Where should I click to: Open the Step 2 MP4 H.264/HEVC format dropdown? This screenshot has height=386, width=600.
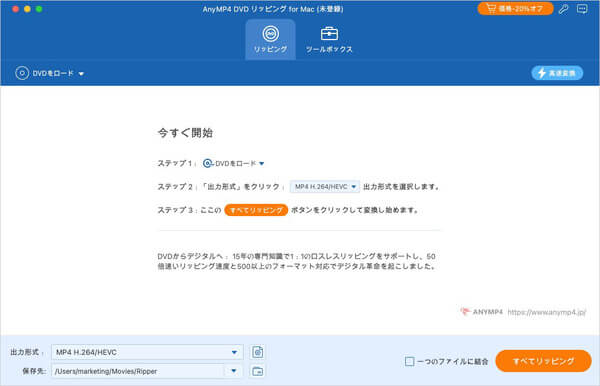[x=324, y=187]
